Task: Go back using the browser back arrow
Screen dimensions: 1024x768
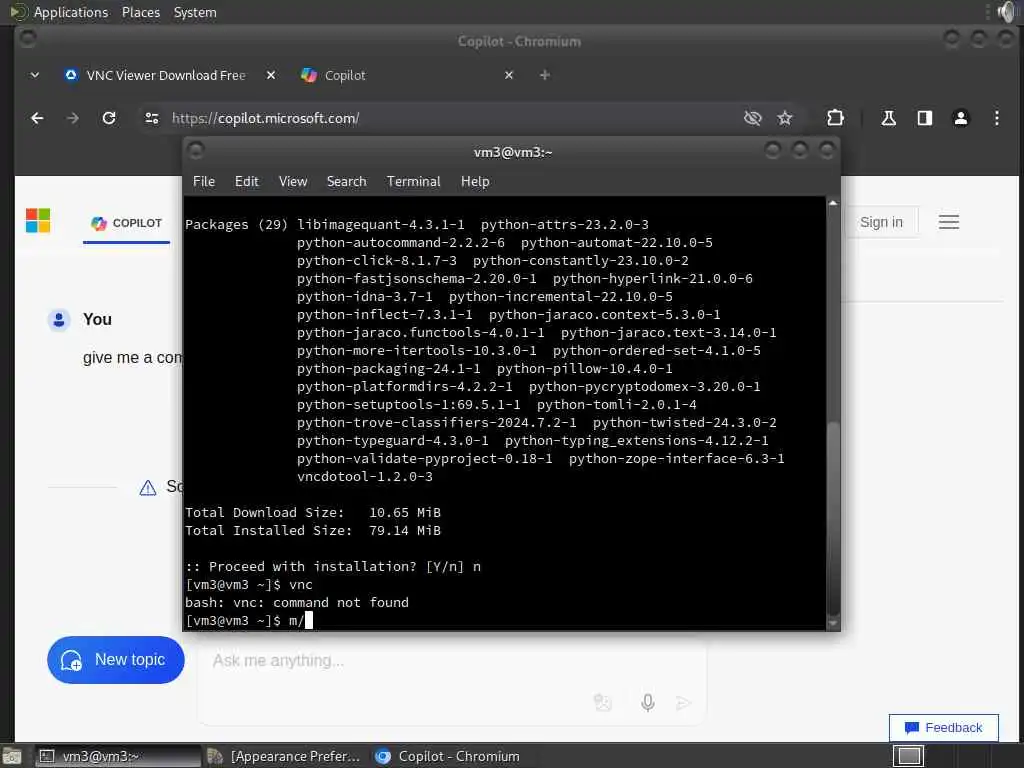Action: point(37,118)
